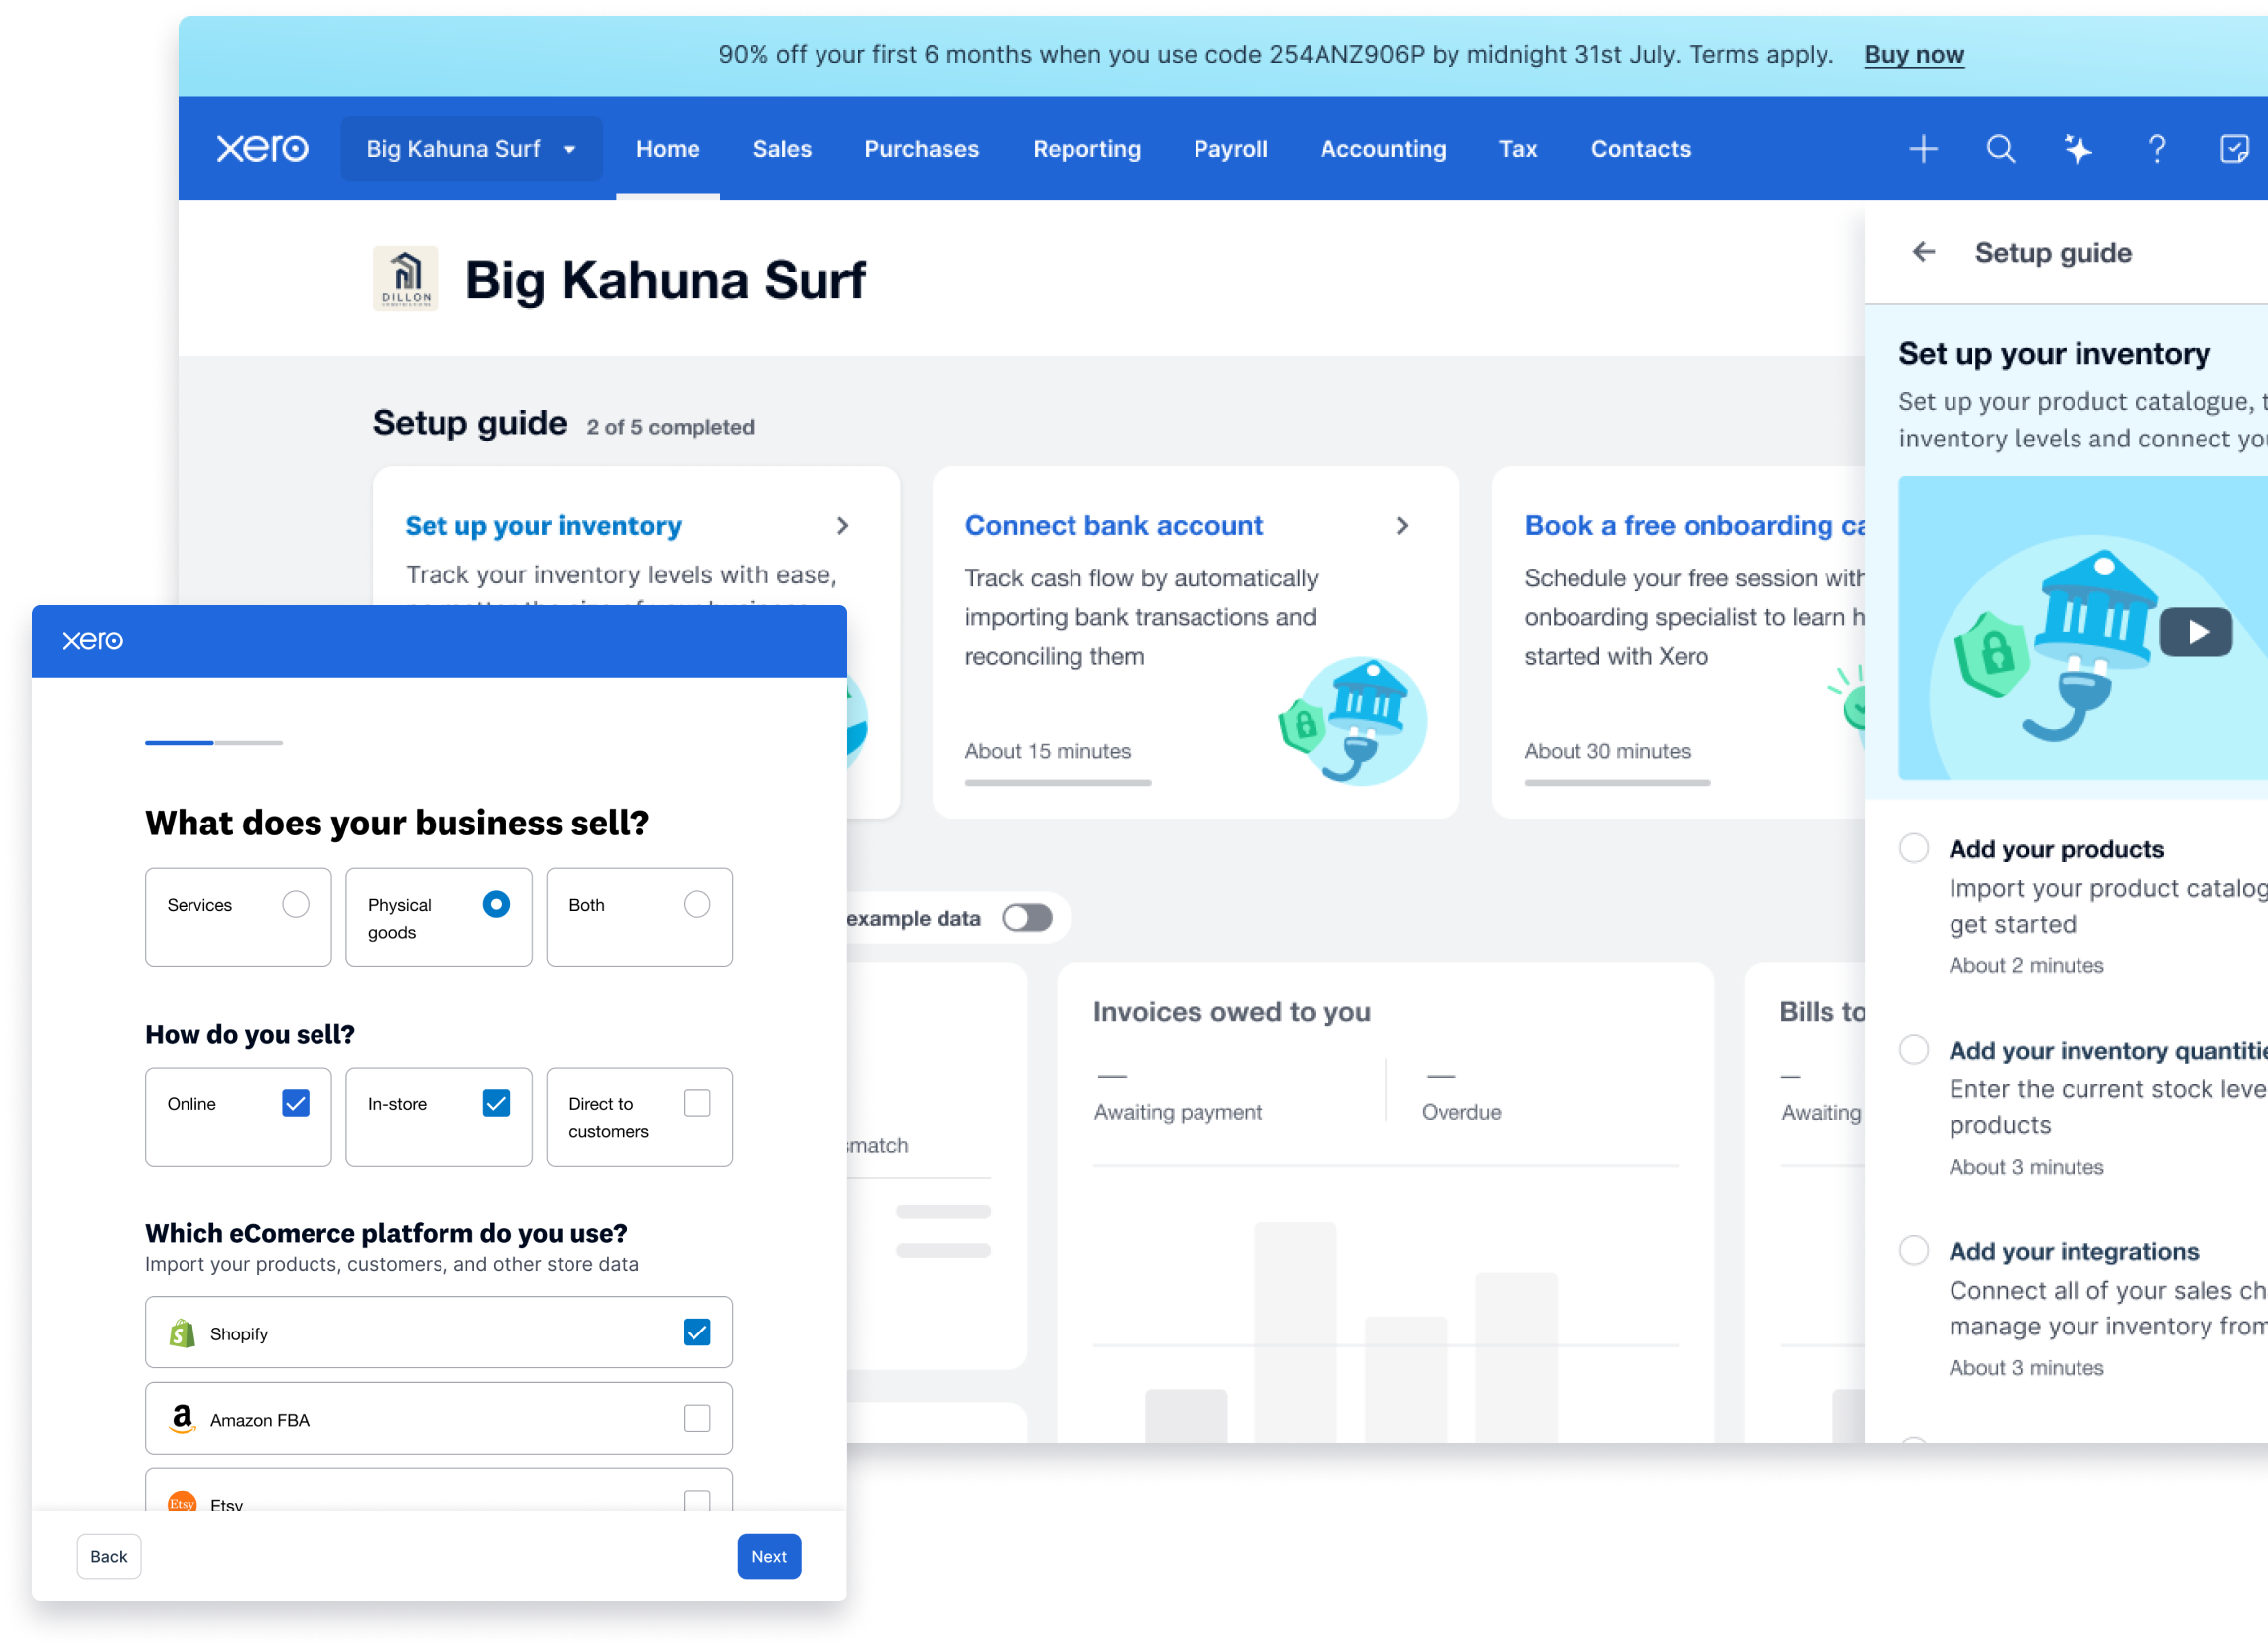This screenshot has height=1649, width=2268.
Task: Check the Amazon FBA checkbox
Action: pyautogui.click(x=697, y=1418)
